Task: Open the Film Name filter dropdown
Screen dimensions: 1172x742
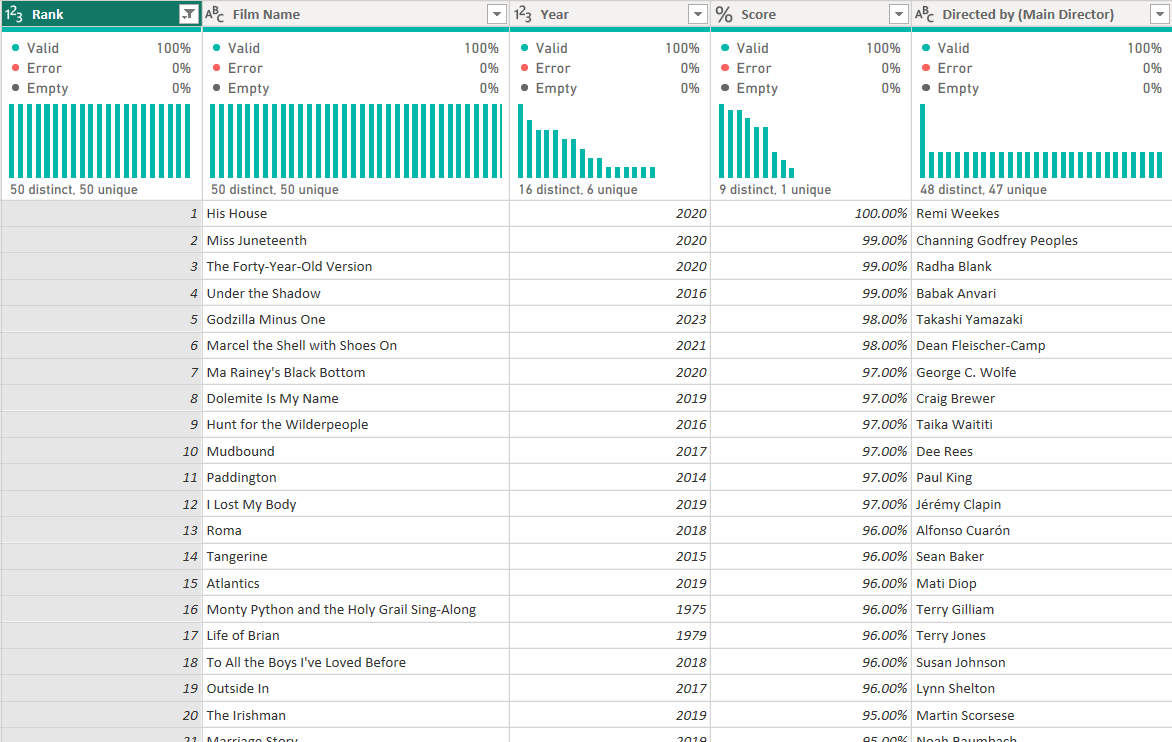Action: [x=496, y=14]
